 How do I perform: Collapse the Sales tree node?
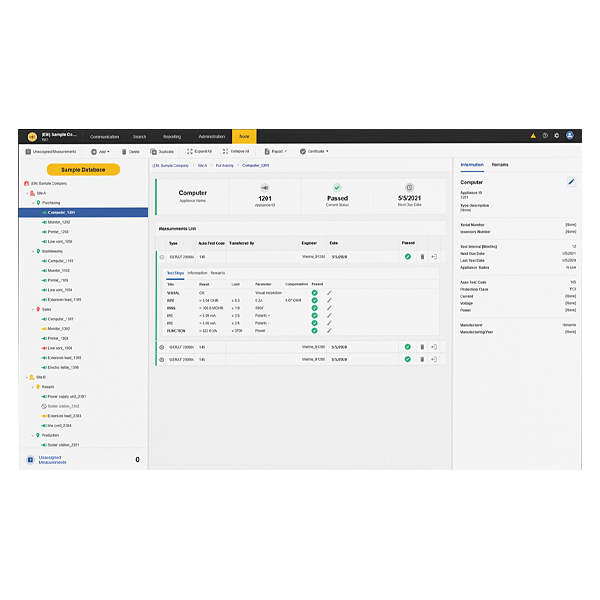coord(33,310)
